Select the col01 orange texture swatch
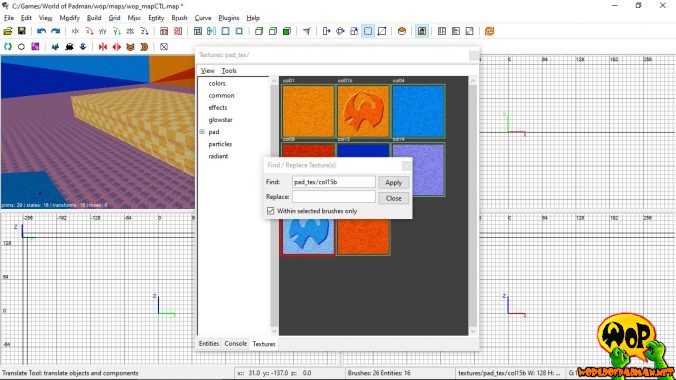 (x=308, y=111)
